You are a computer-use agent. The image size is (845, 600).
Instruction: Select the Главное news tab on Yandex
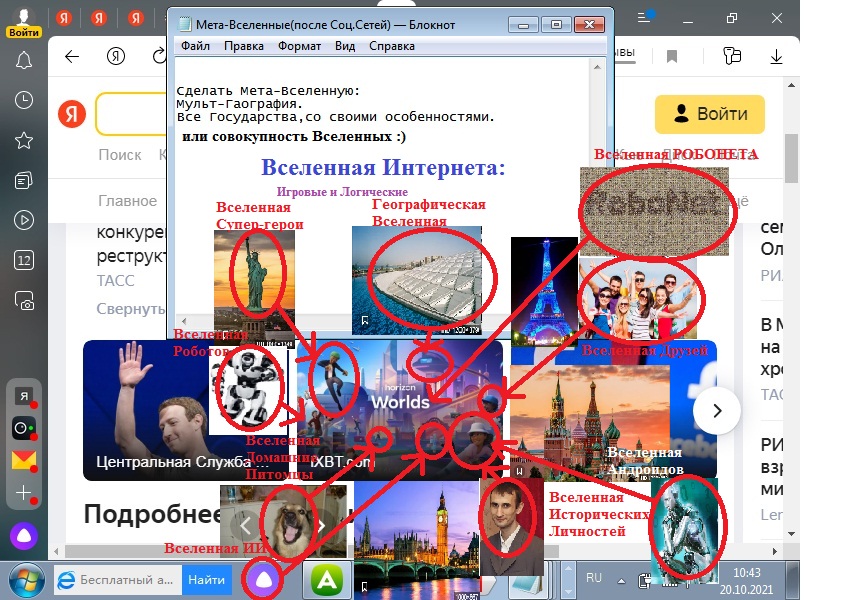tap(127, 201)
